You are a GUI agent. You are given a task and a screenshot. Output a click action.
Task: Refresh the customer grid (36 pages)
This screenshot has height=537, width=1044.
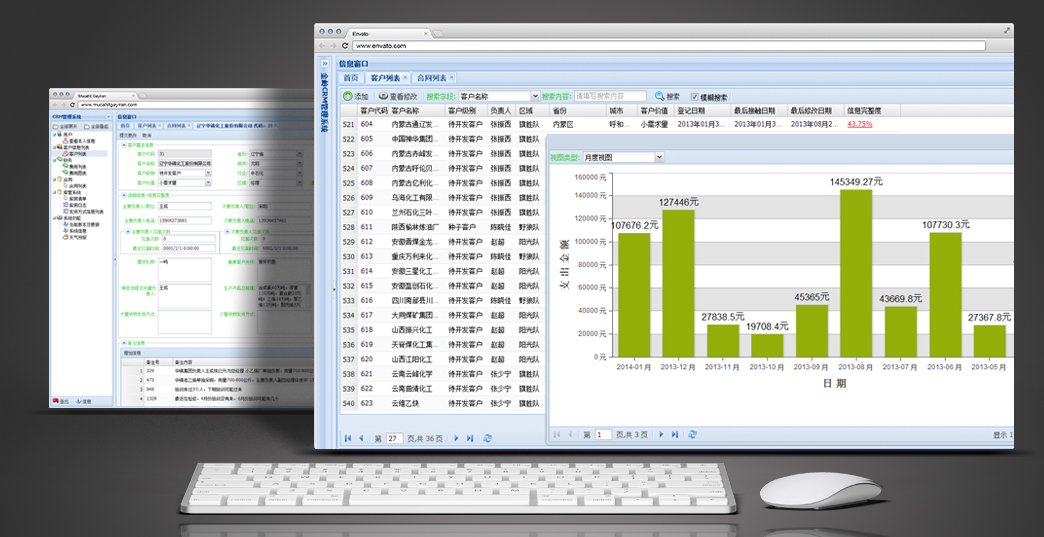point(487,438)
